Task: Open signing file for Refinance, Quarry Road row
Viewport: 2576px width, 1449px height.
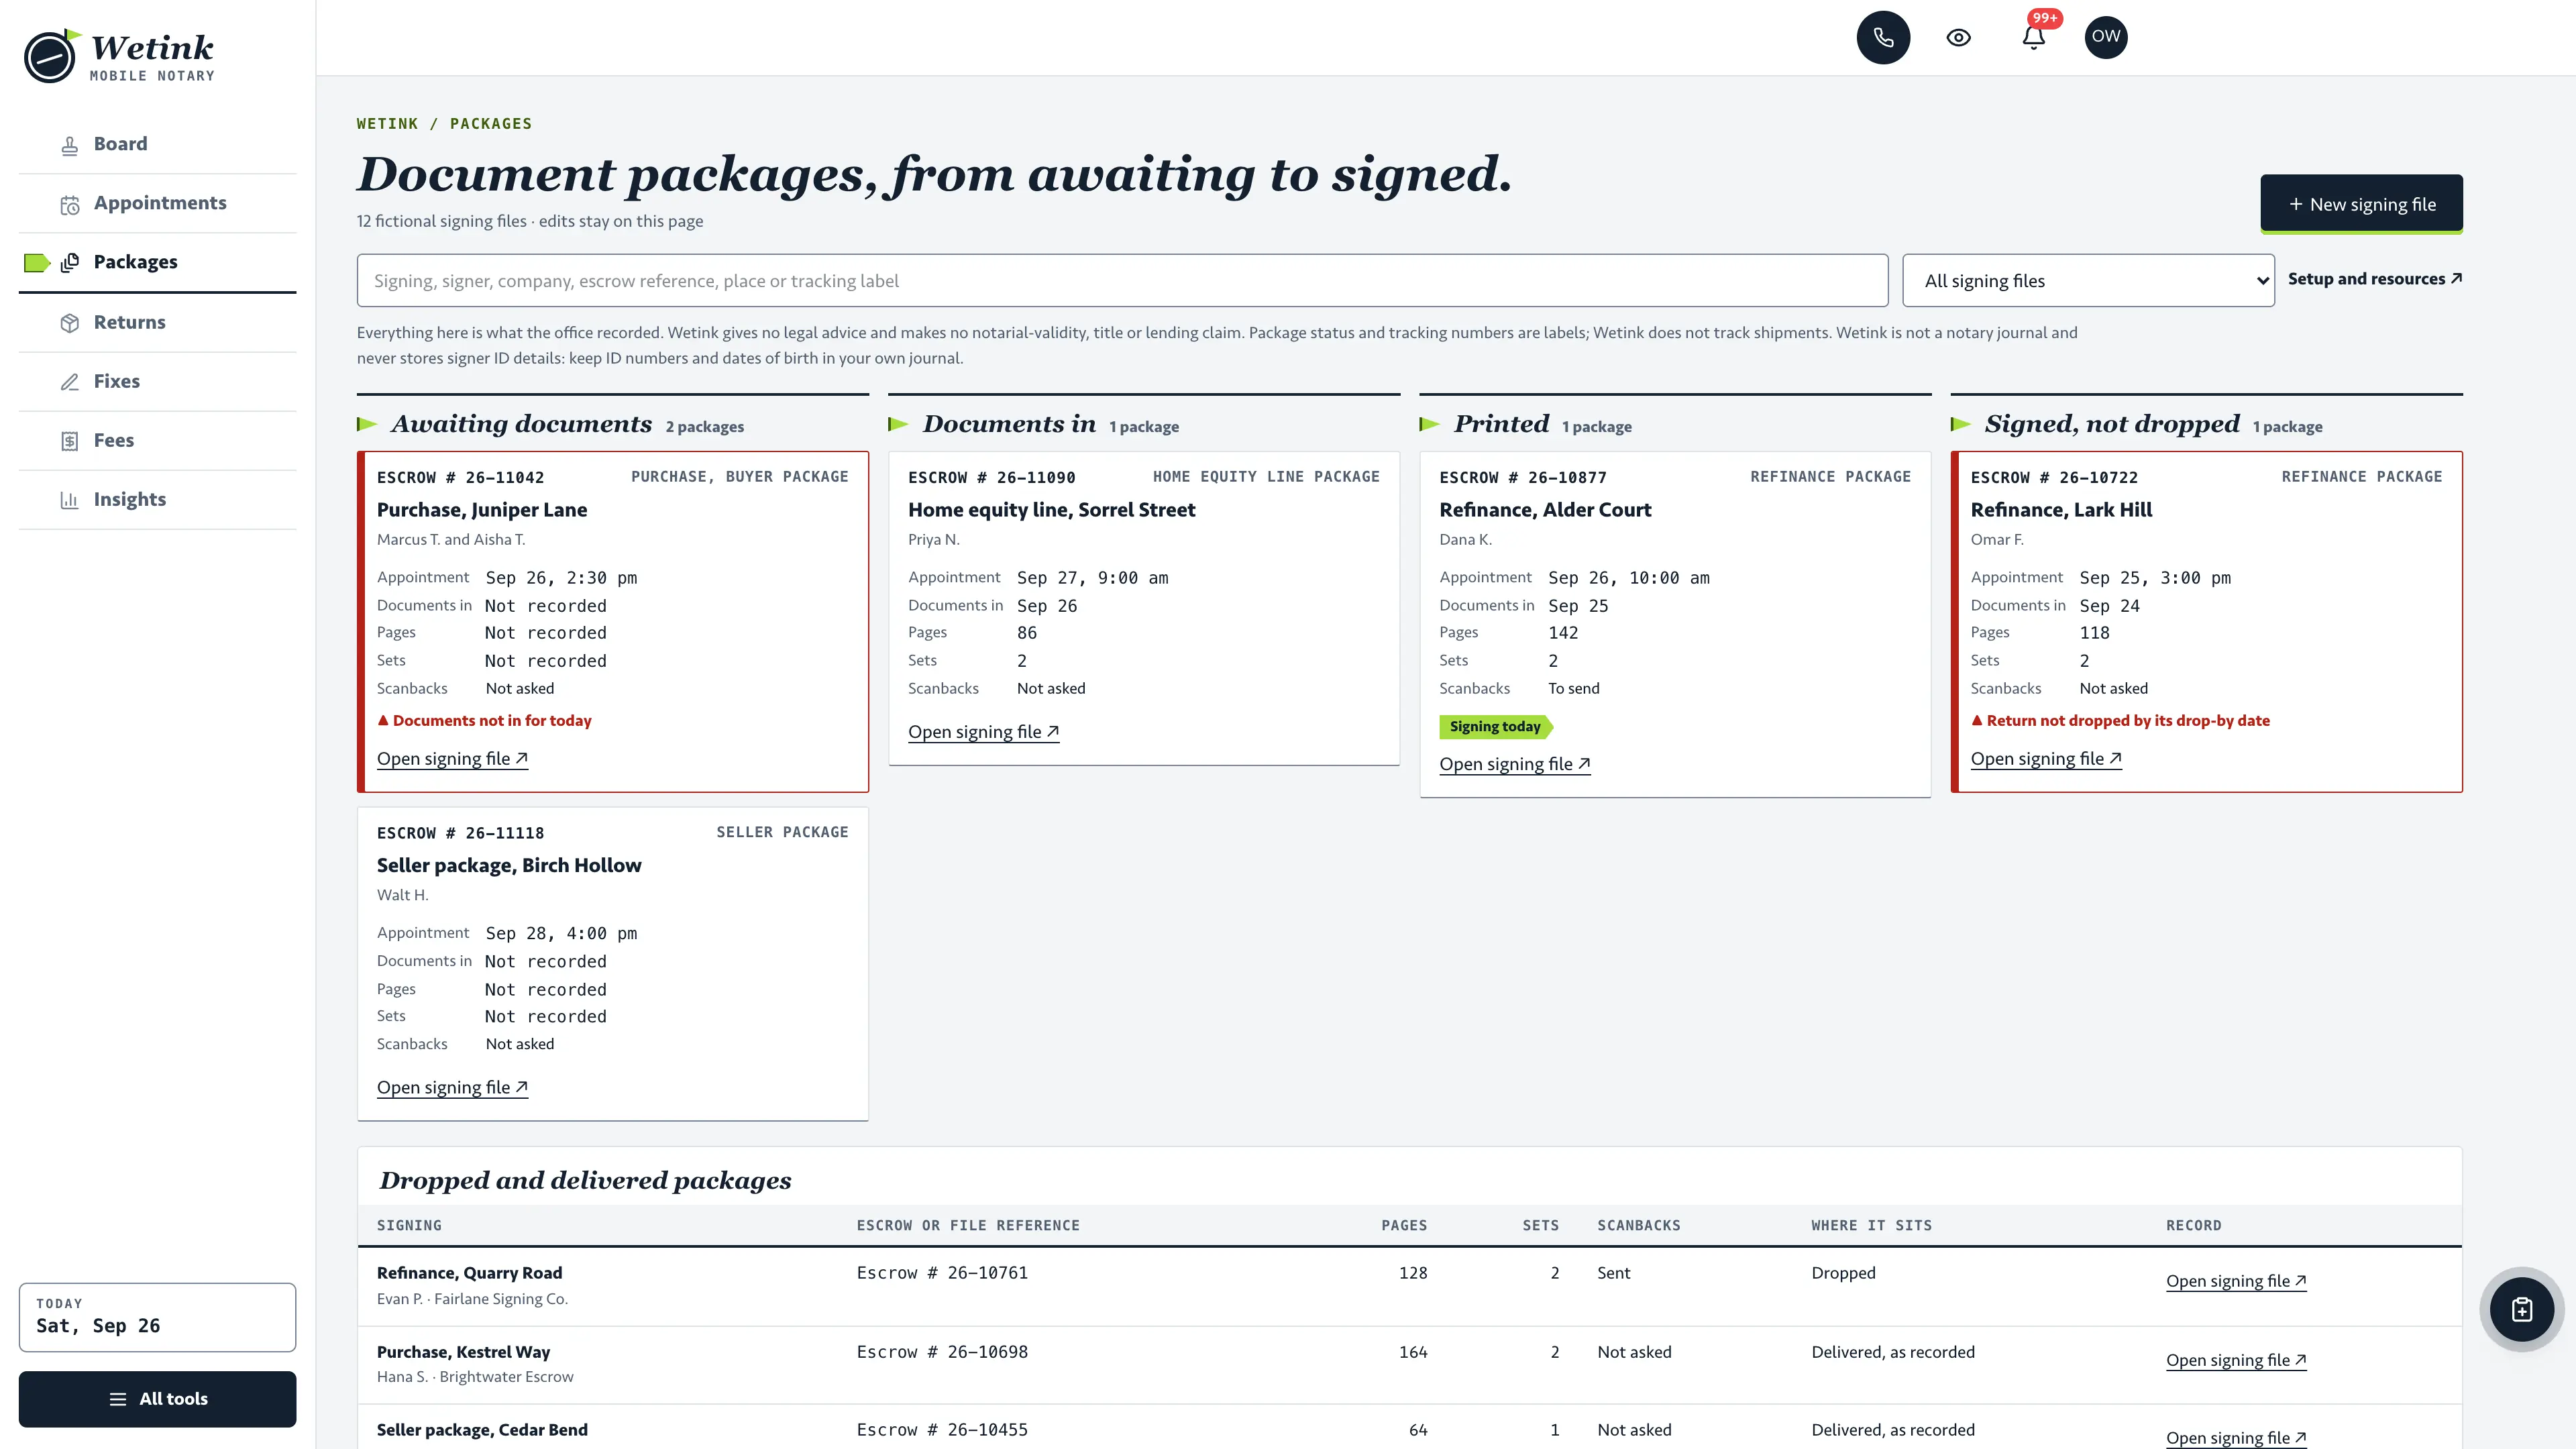Action: (x=2236, y=1281)
